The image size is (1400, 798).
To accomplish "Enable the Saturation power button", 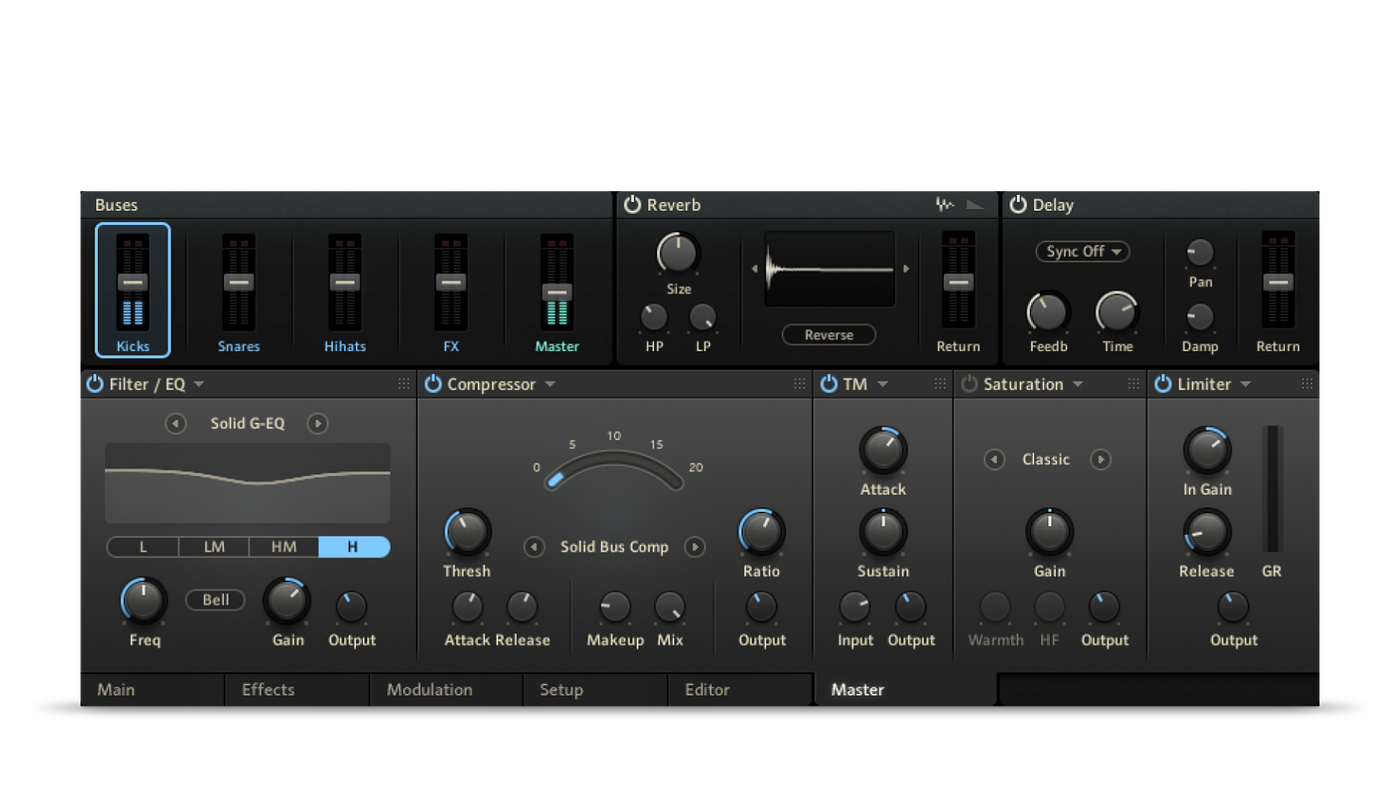I will [x=969, y=384].
